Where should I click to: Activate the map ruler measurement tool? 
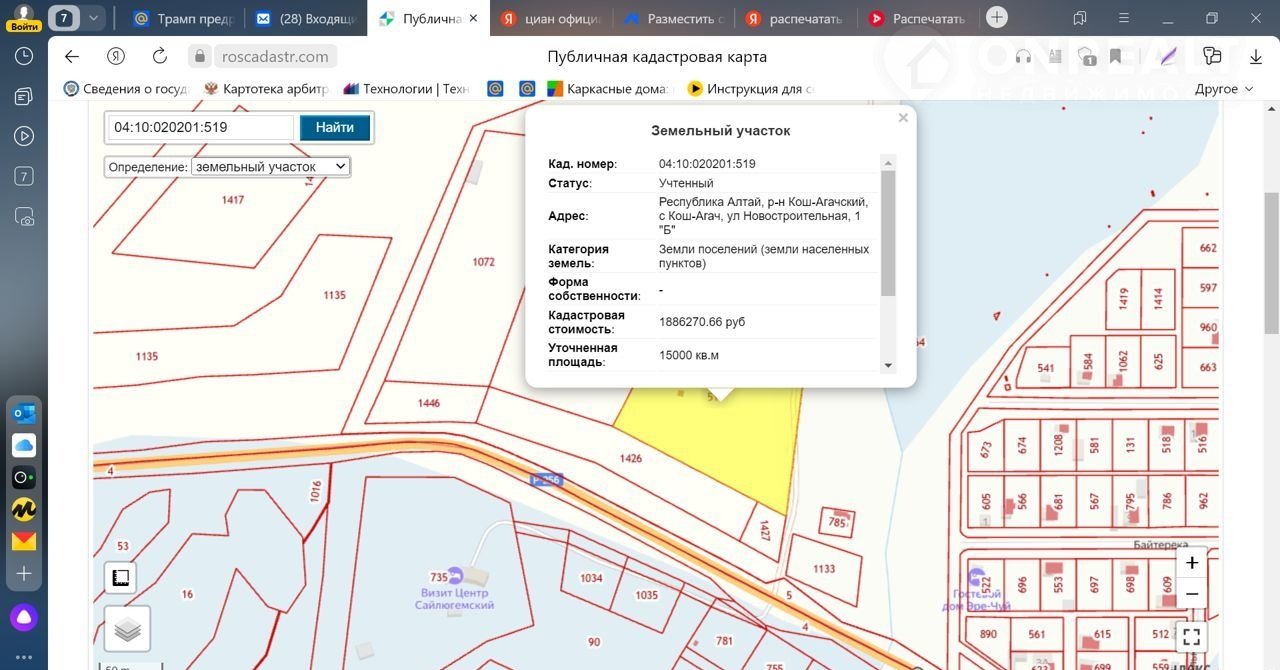point(120,578)
